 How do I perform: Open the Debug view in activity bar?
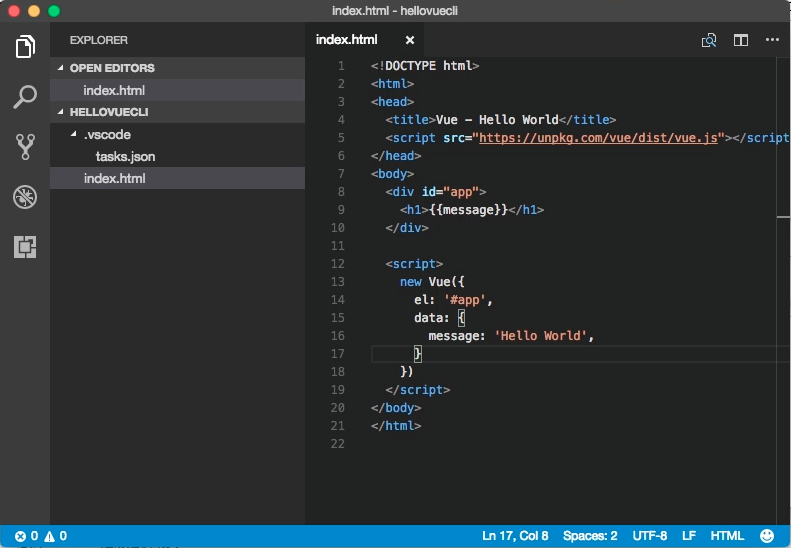click(x=25, y=197)
